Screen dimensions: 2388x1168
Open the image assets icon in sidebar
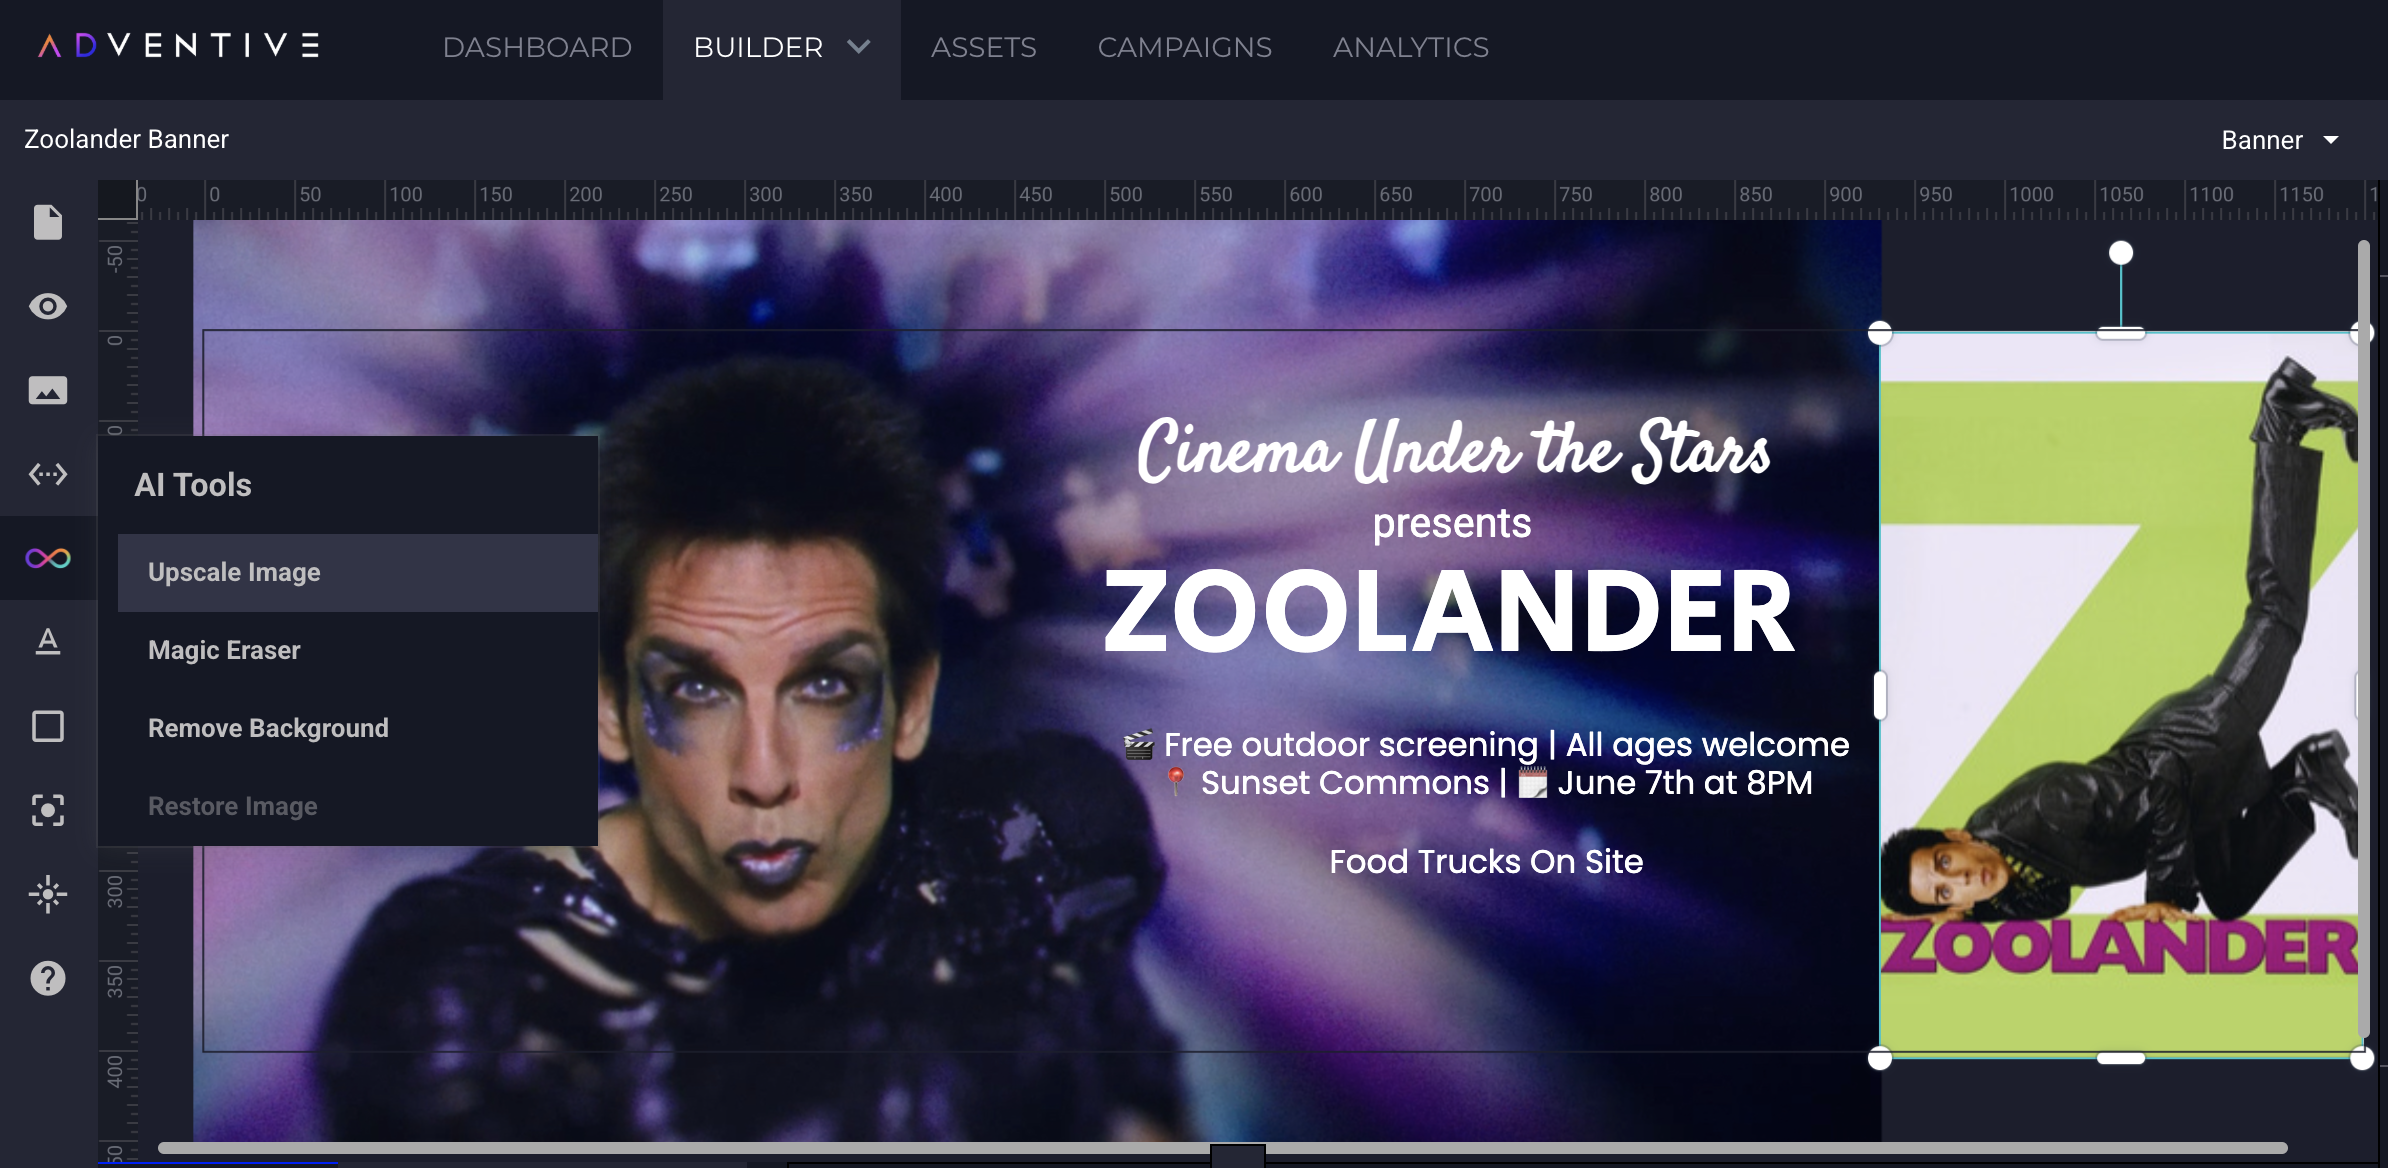point(48,390)
